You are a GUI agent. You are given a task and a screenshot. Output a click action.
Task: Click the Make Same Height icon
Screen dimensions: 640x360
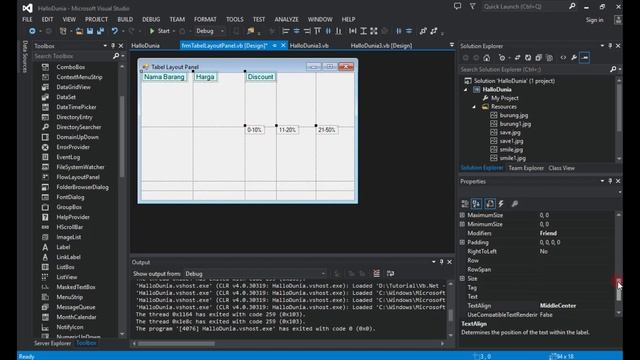[363, 31]
